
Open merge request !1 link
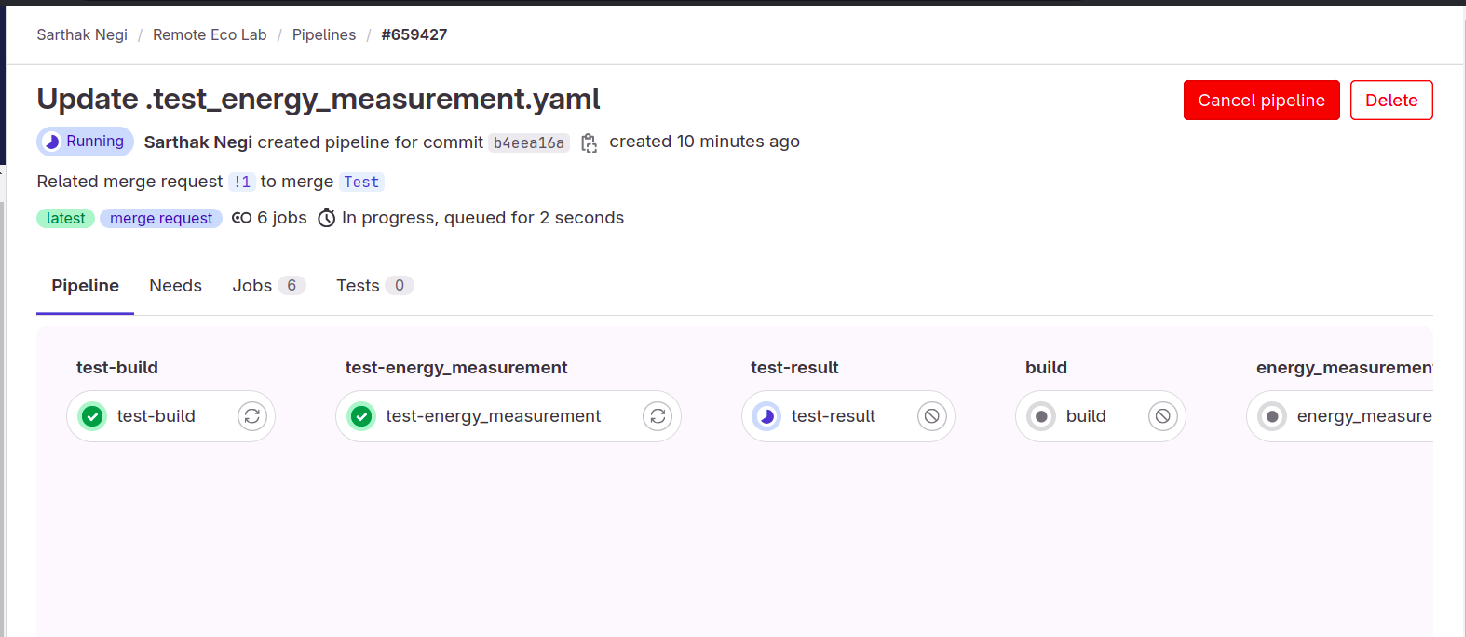241,182
